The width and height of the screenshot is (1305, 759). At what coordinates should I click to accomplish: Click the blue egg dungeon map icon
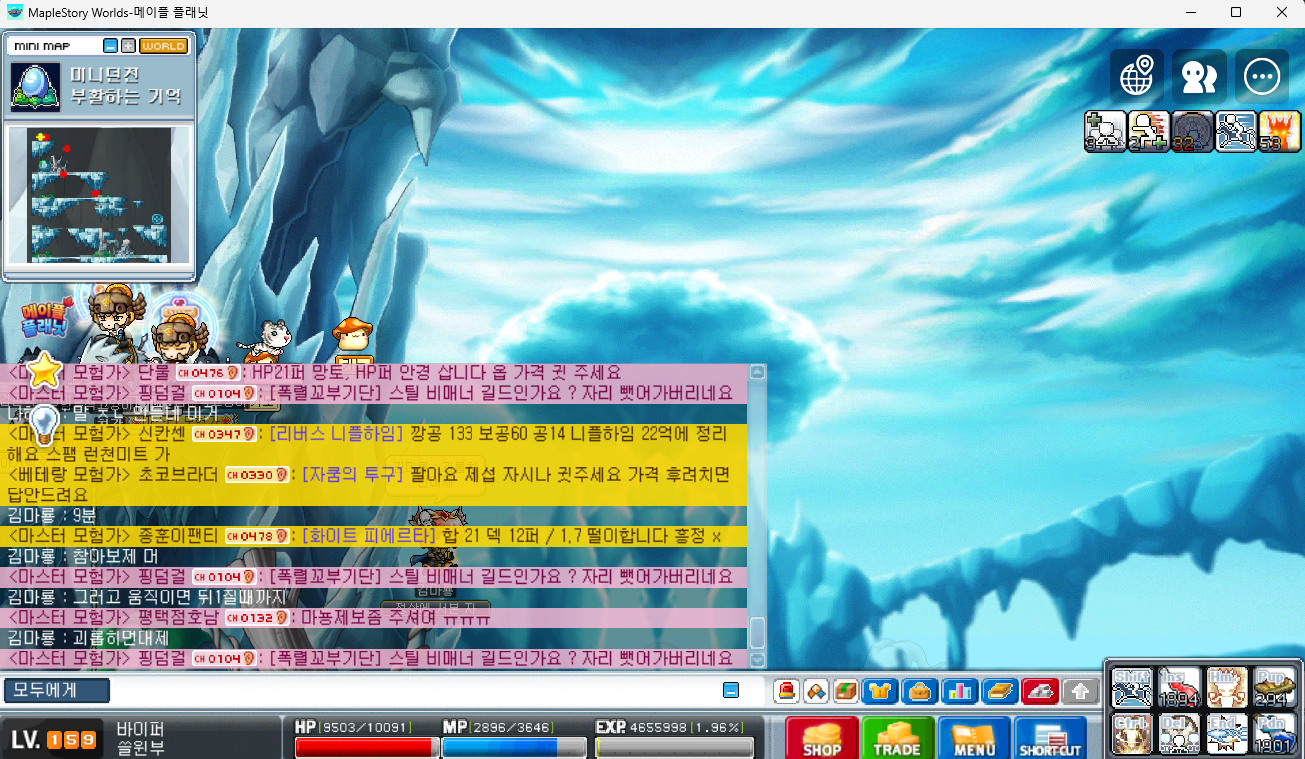tap(35, 86)
